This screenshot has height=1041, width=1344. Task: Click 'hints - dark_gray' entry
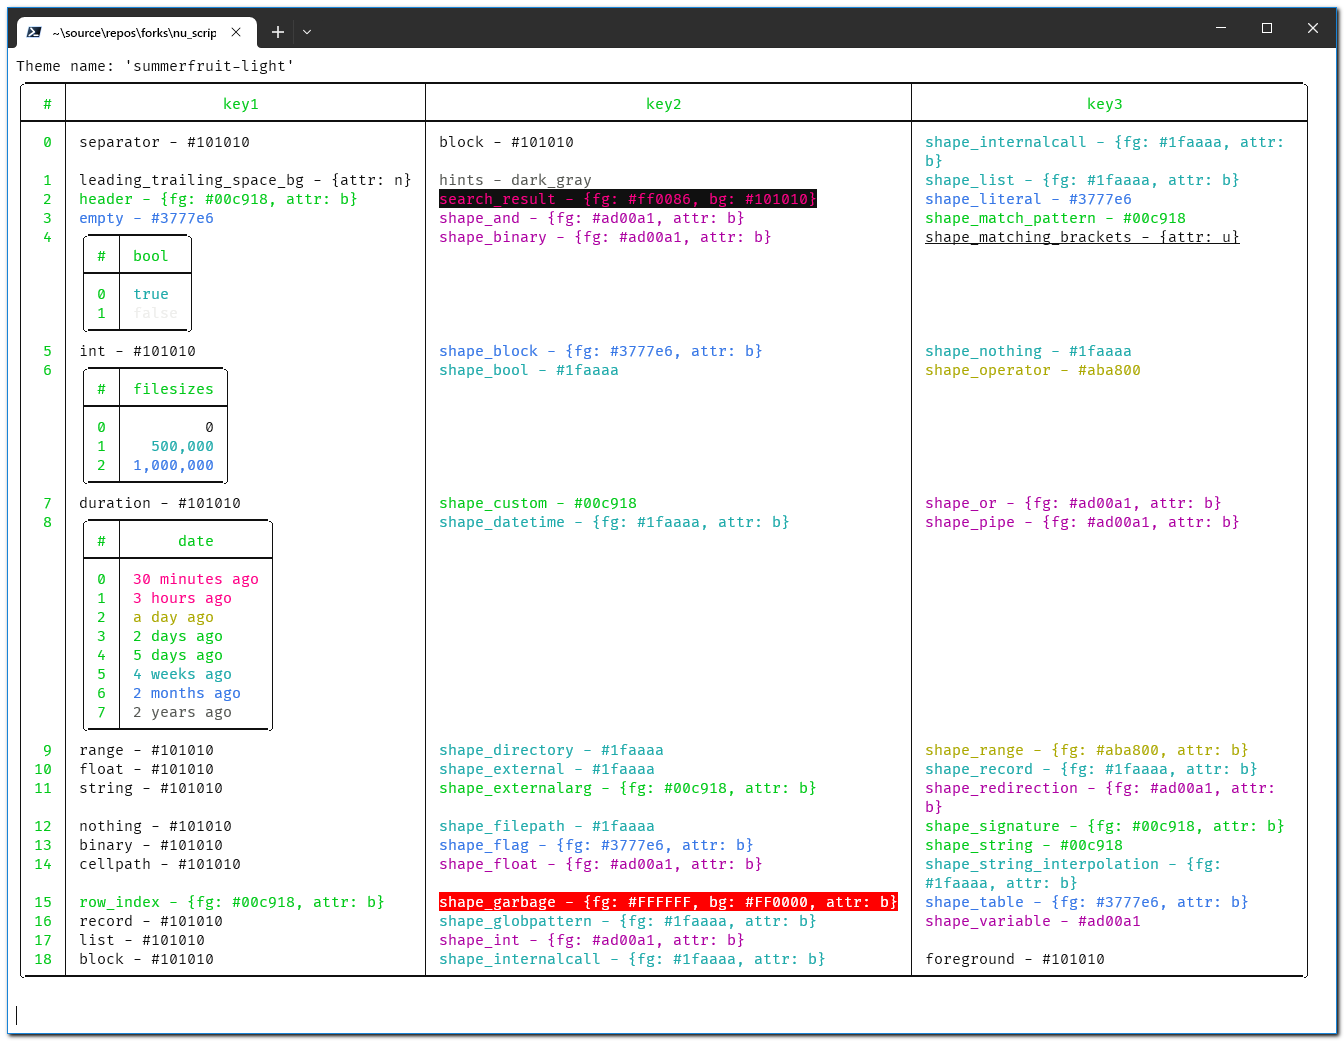click(516, 180)
